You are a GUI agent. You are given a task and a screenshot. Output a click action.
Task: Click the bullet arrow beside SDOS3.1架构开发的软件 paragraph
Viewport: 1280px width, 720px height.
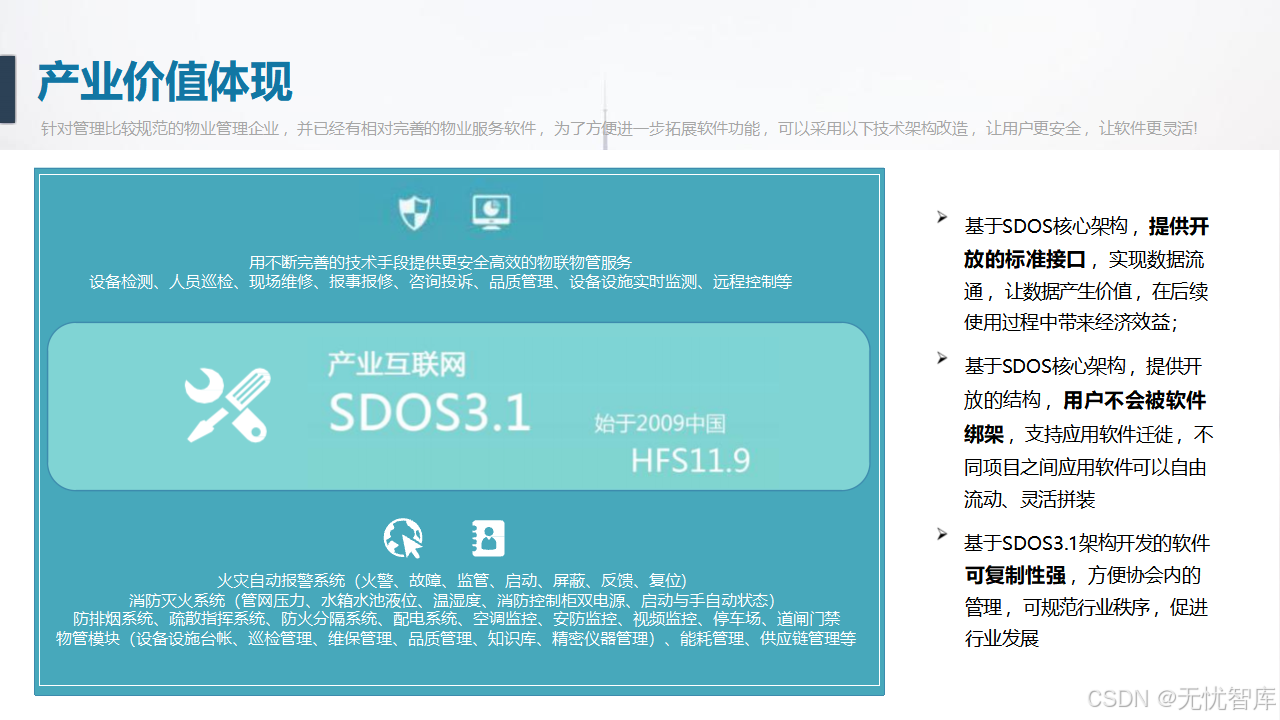point(942,534)
